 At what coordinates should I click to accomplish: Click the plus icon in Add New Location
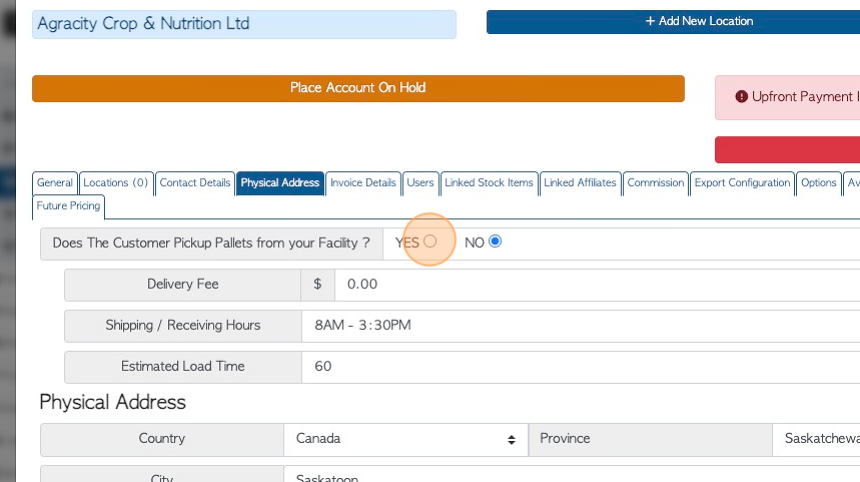(650, 21)
